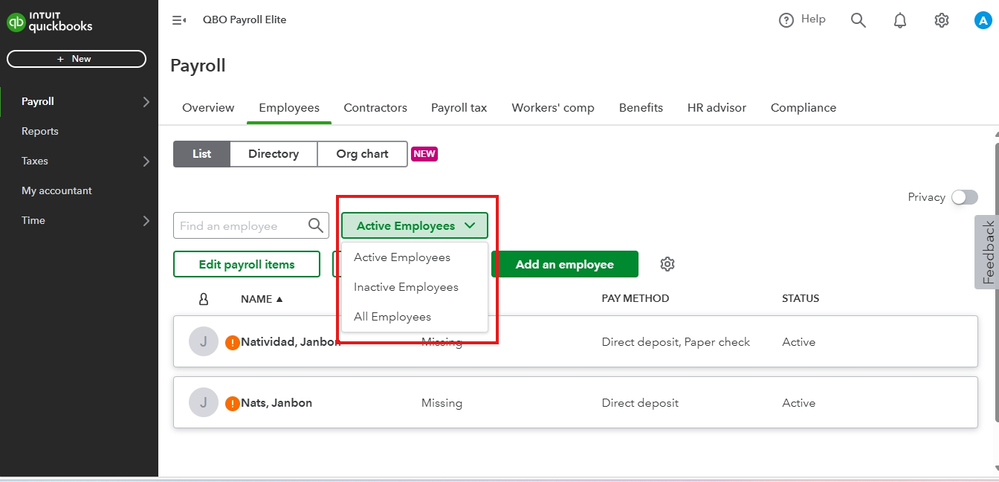Image resolution: width=999 pixels, height=482 pixels.
Task: Select Inactive Employees from the dropdown
Action: point(406,287)
